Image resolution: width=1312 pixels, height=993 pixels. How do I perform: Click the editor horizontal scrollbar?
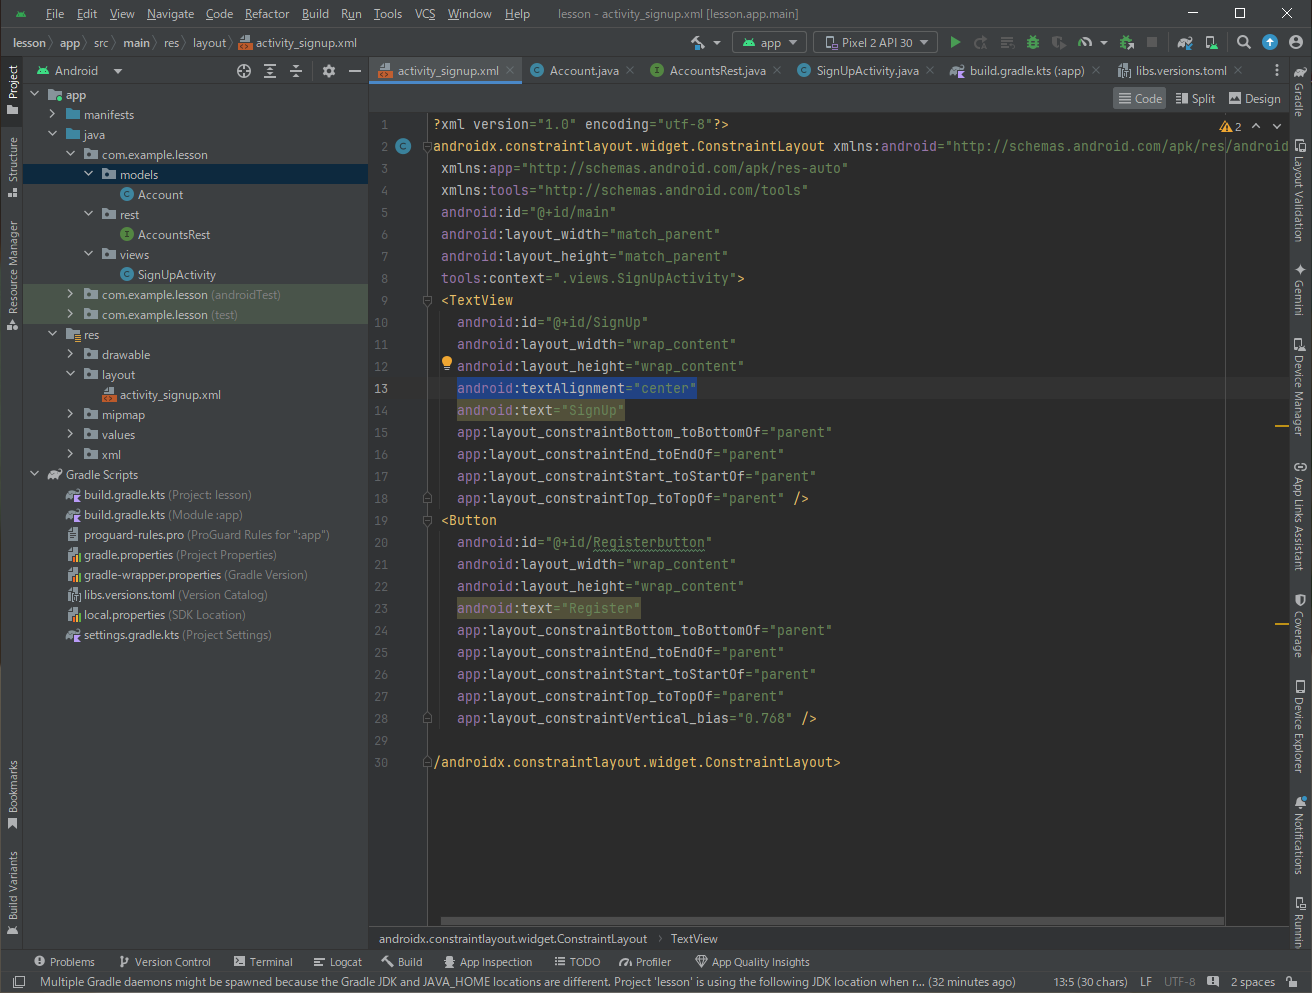pos(832,921)
